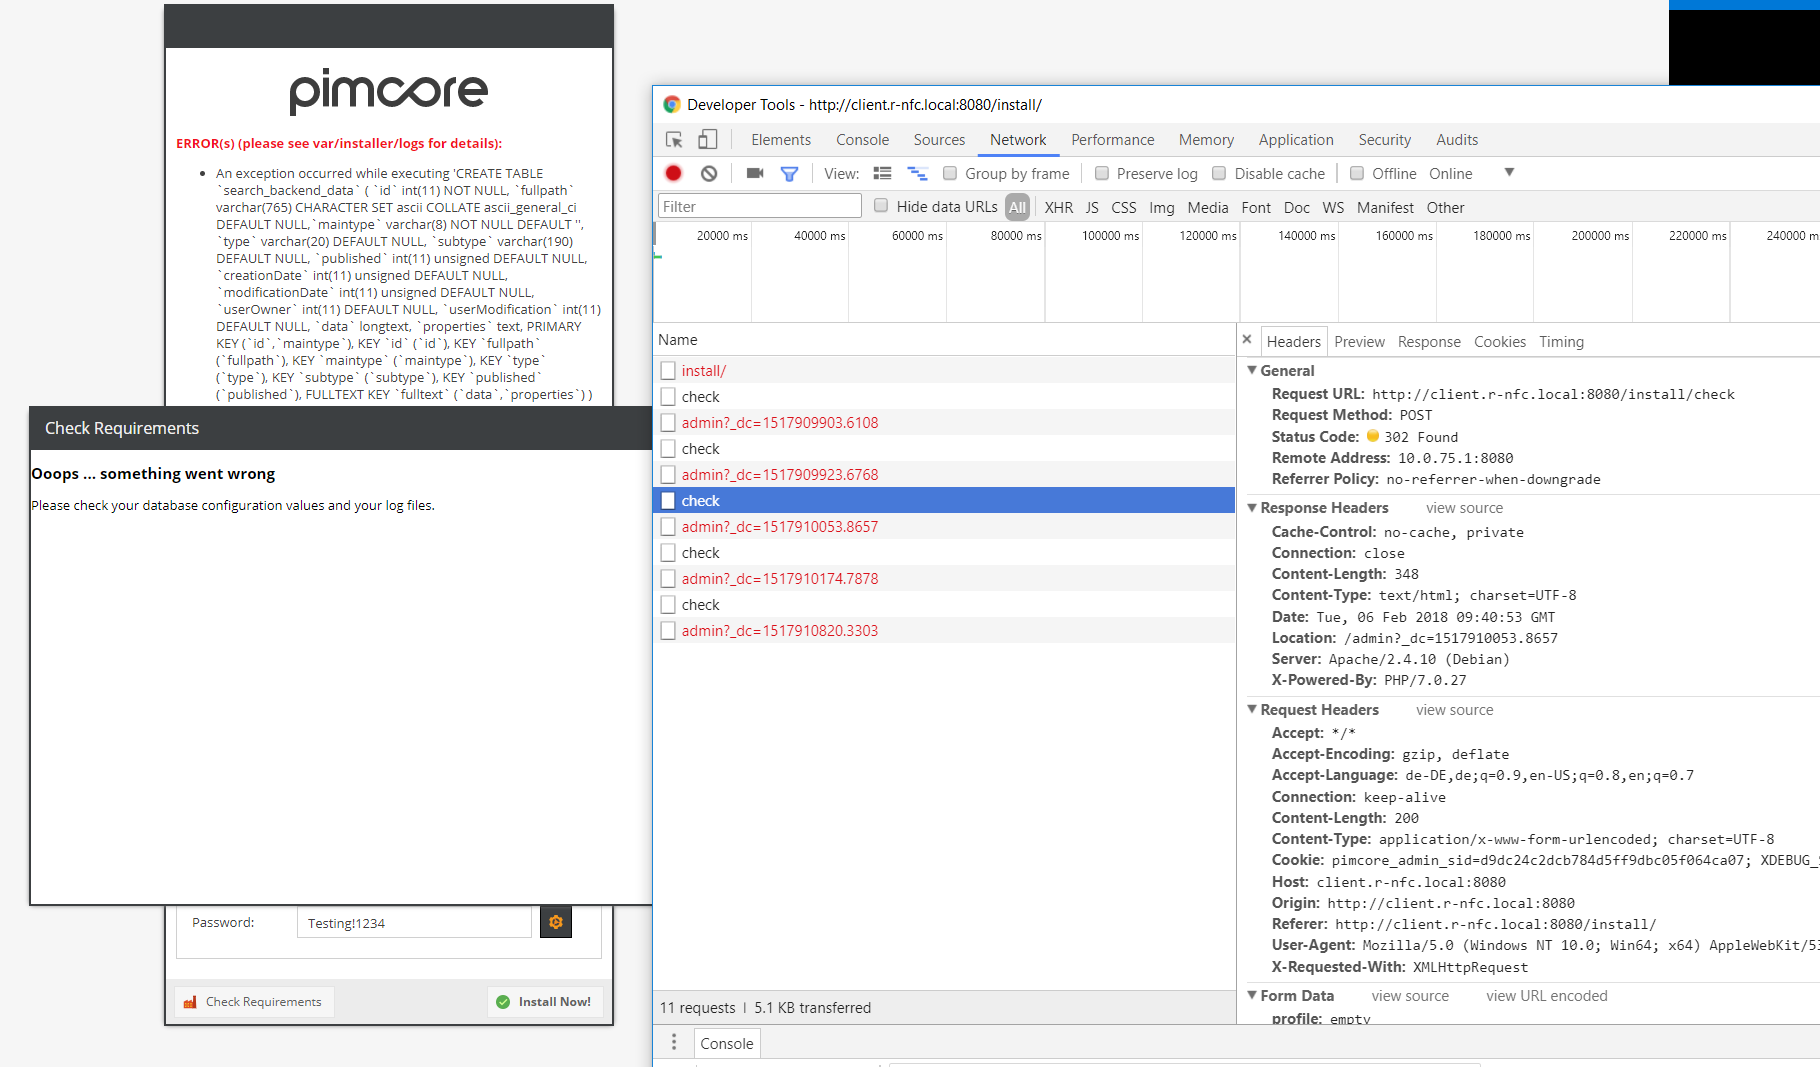Activate the device toolbar in DevTools
1820x1067 pixels.
[709, 138]
